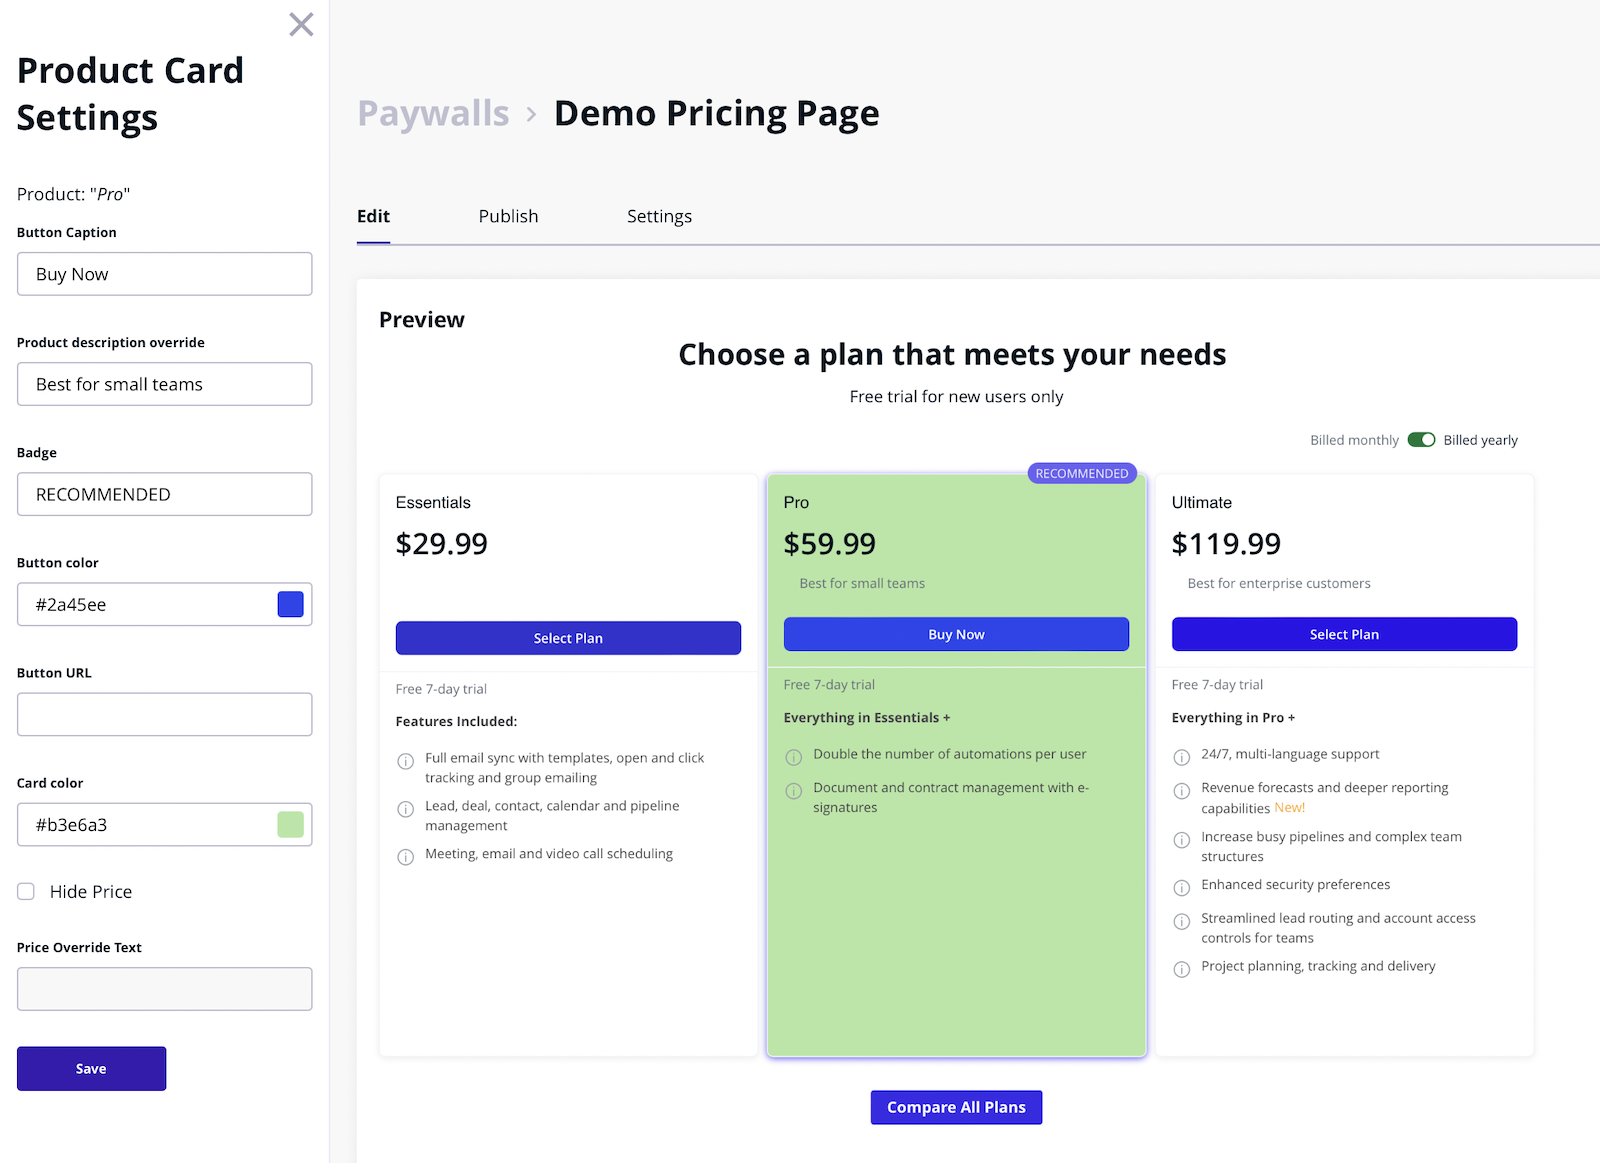
Task: Open the Publish tab
Action: [x=508, y=216]
